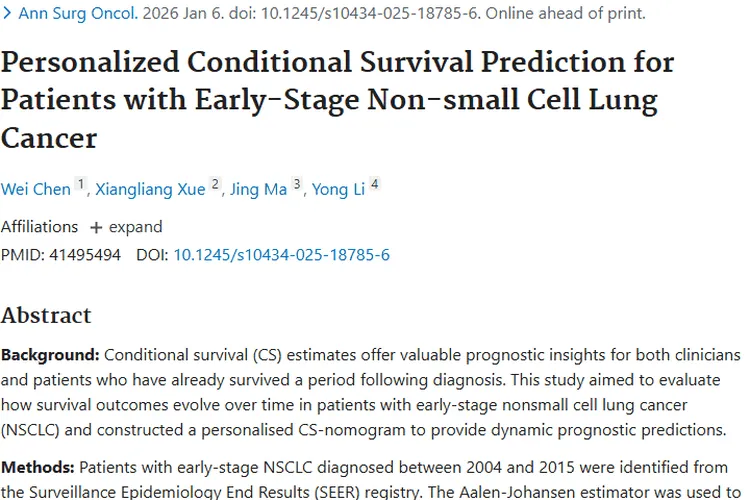The height and width of the screenshot is (500, 750).
Task: Click the Affiliations label
Action: 39,226
